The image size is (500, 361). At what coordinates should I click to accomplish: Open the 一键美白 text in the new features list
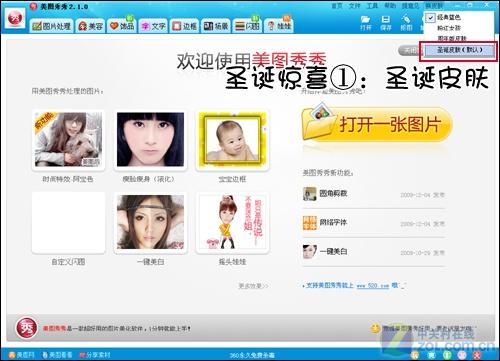coord(333,251)
